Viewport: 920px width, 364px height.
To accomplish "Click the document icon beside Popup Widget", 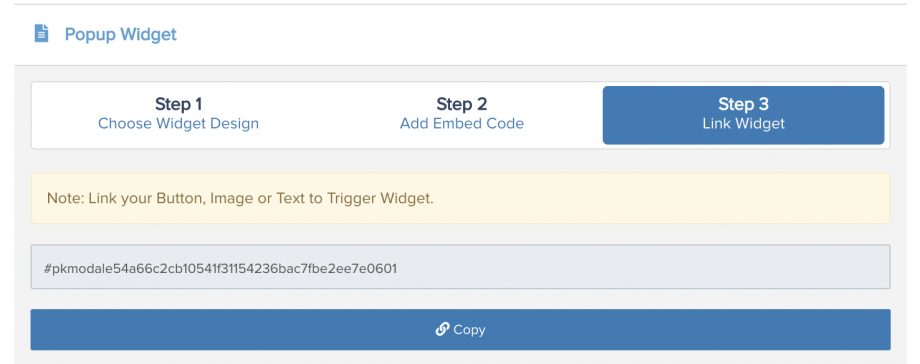I will [x=41, y=33].
